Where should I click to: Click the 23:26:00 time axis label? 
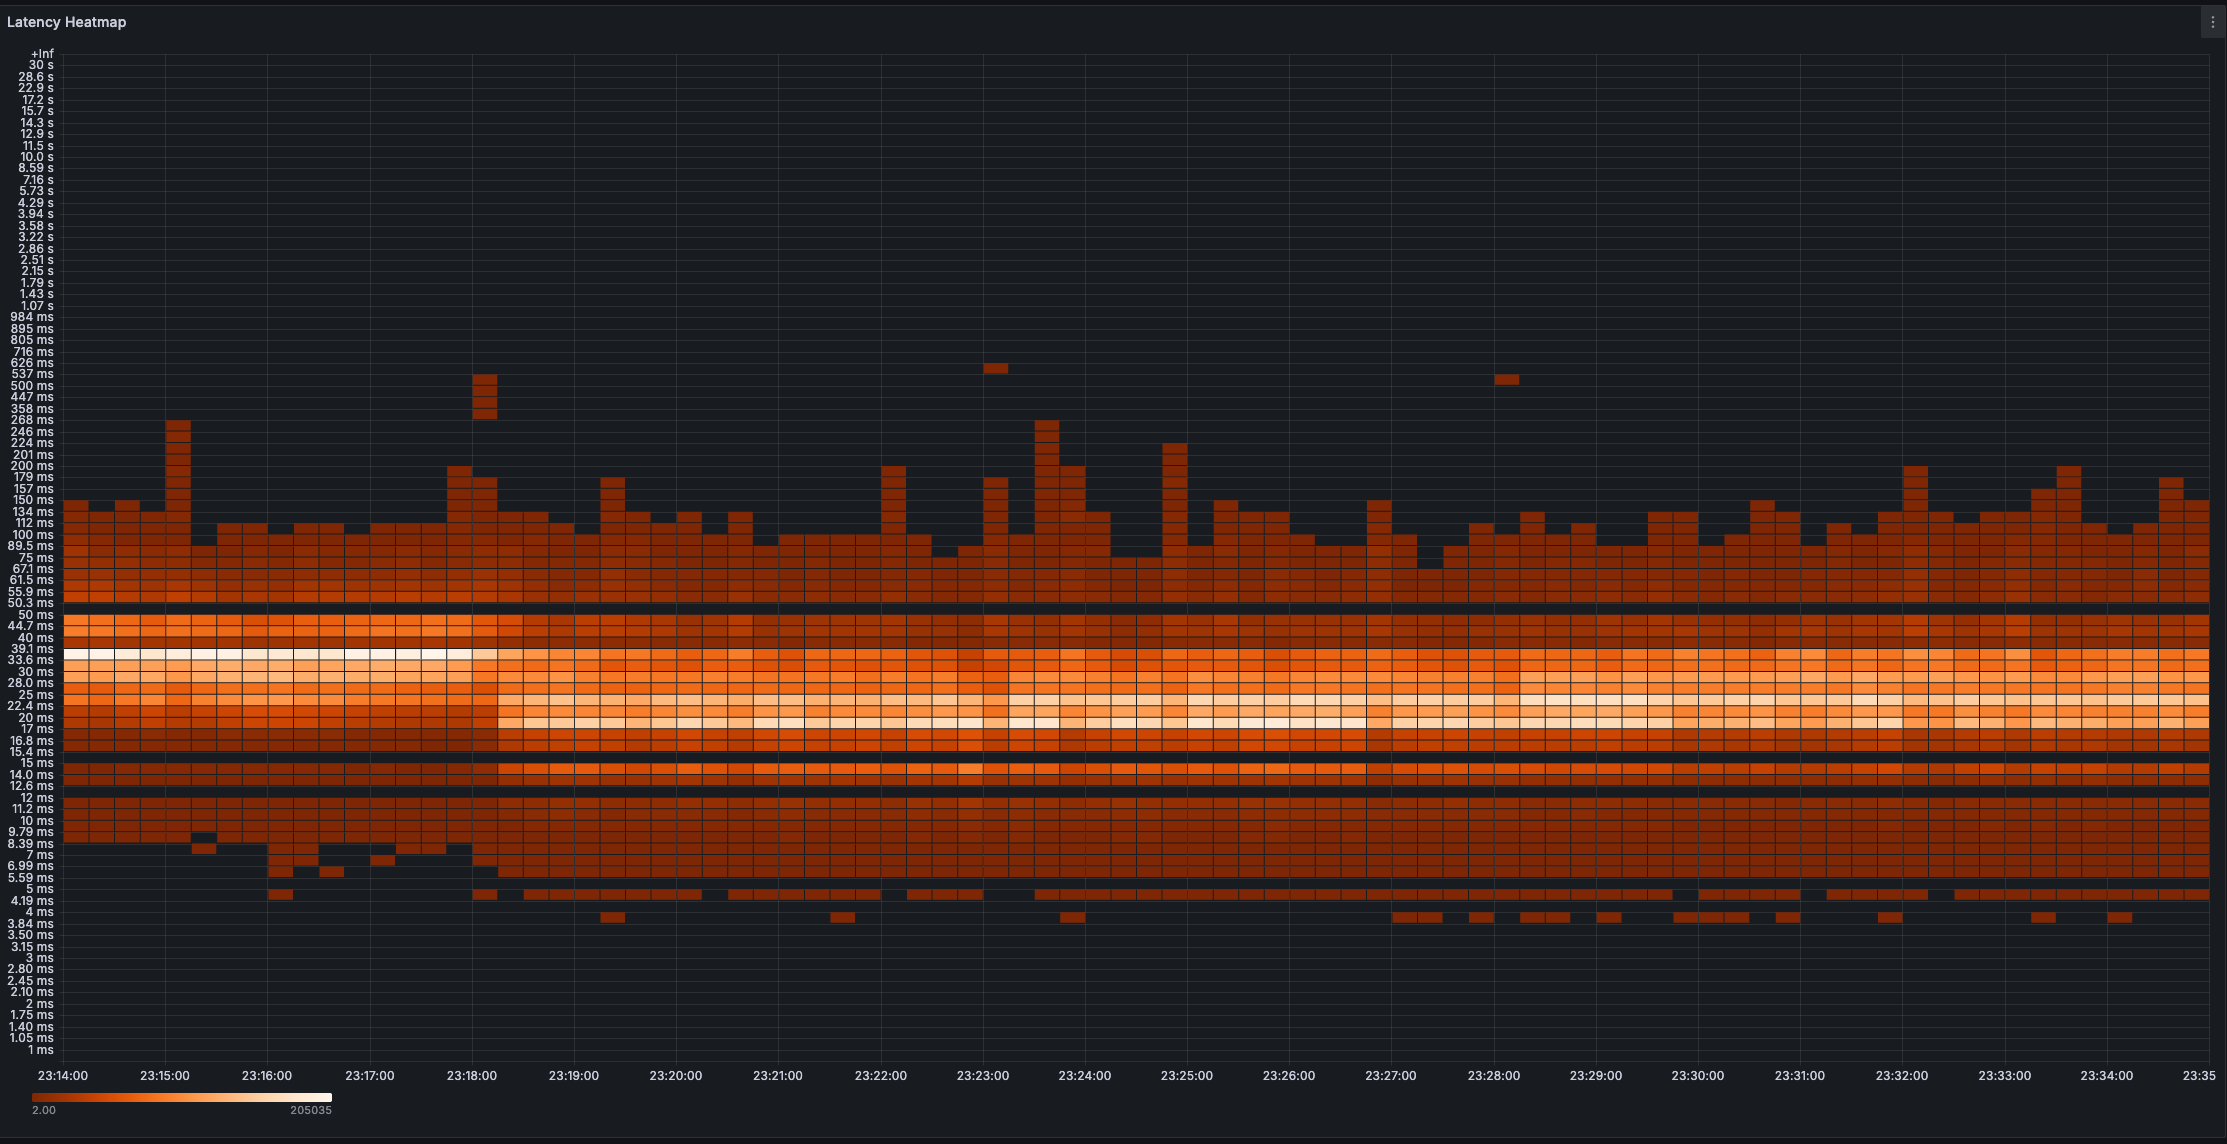[1289, 1076]
